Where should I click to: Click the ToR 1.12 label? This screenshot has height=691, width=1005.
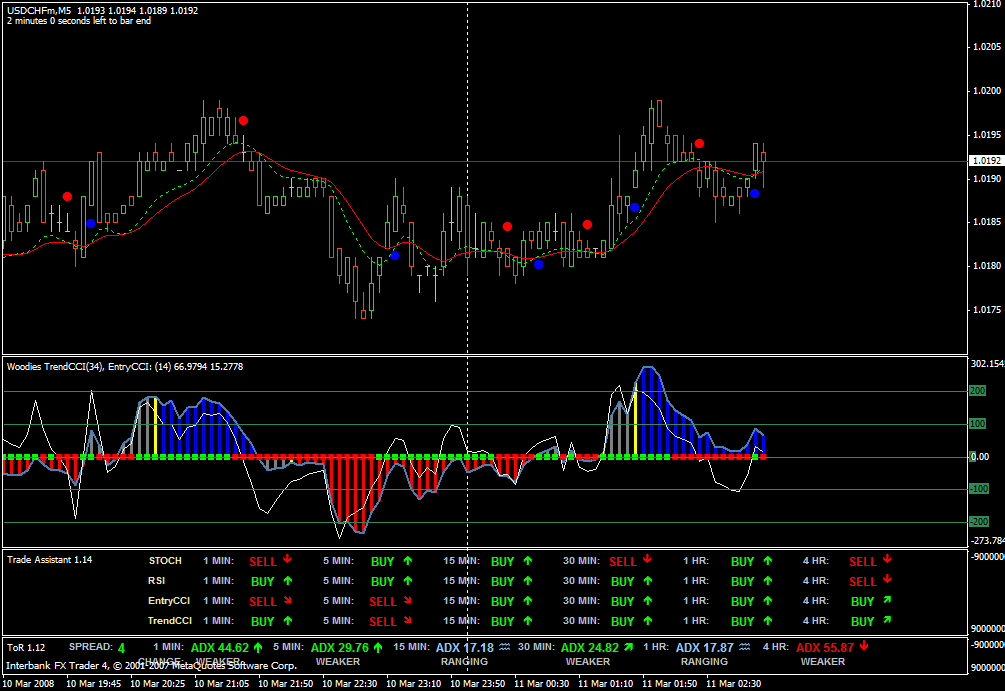click(x=26, y=647)
